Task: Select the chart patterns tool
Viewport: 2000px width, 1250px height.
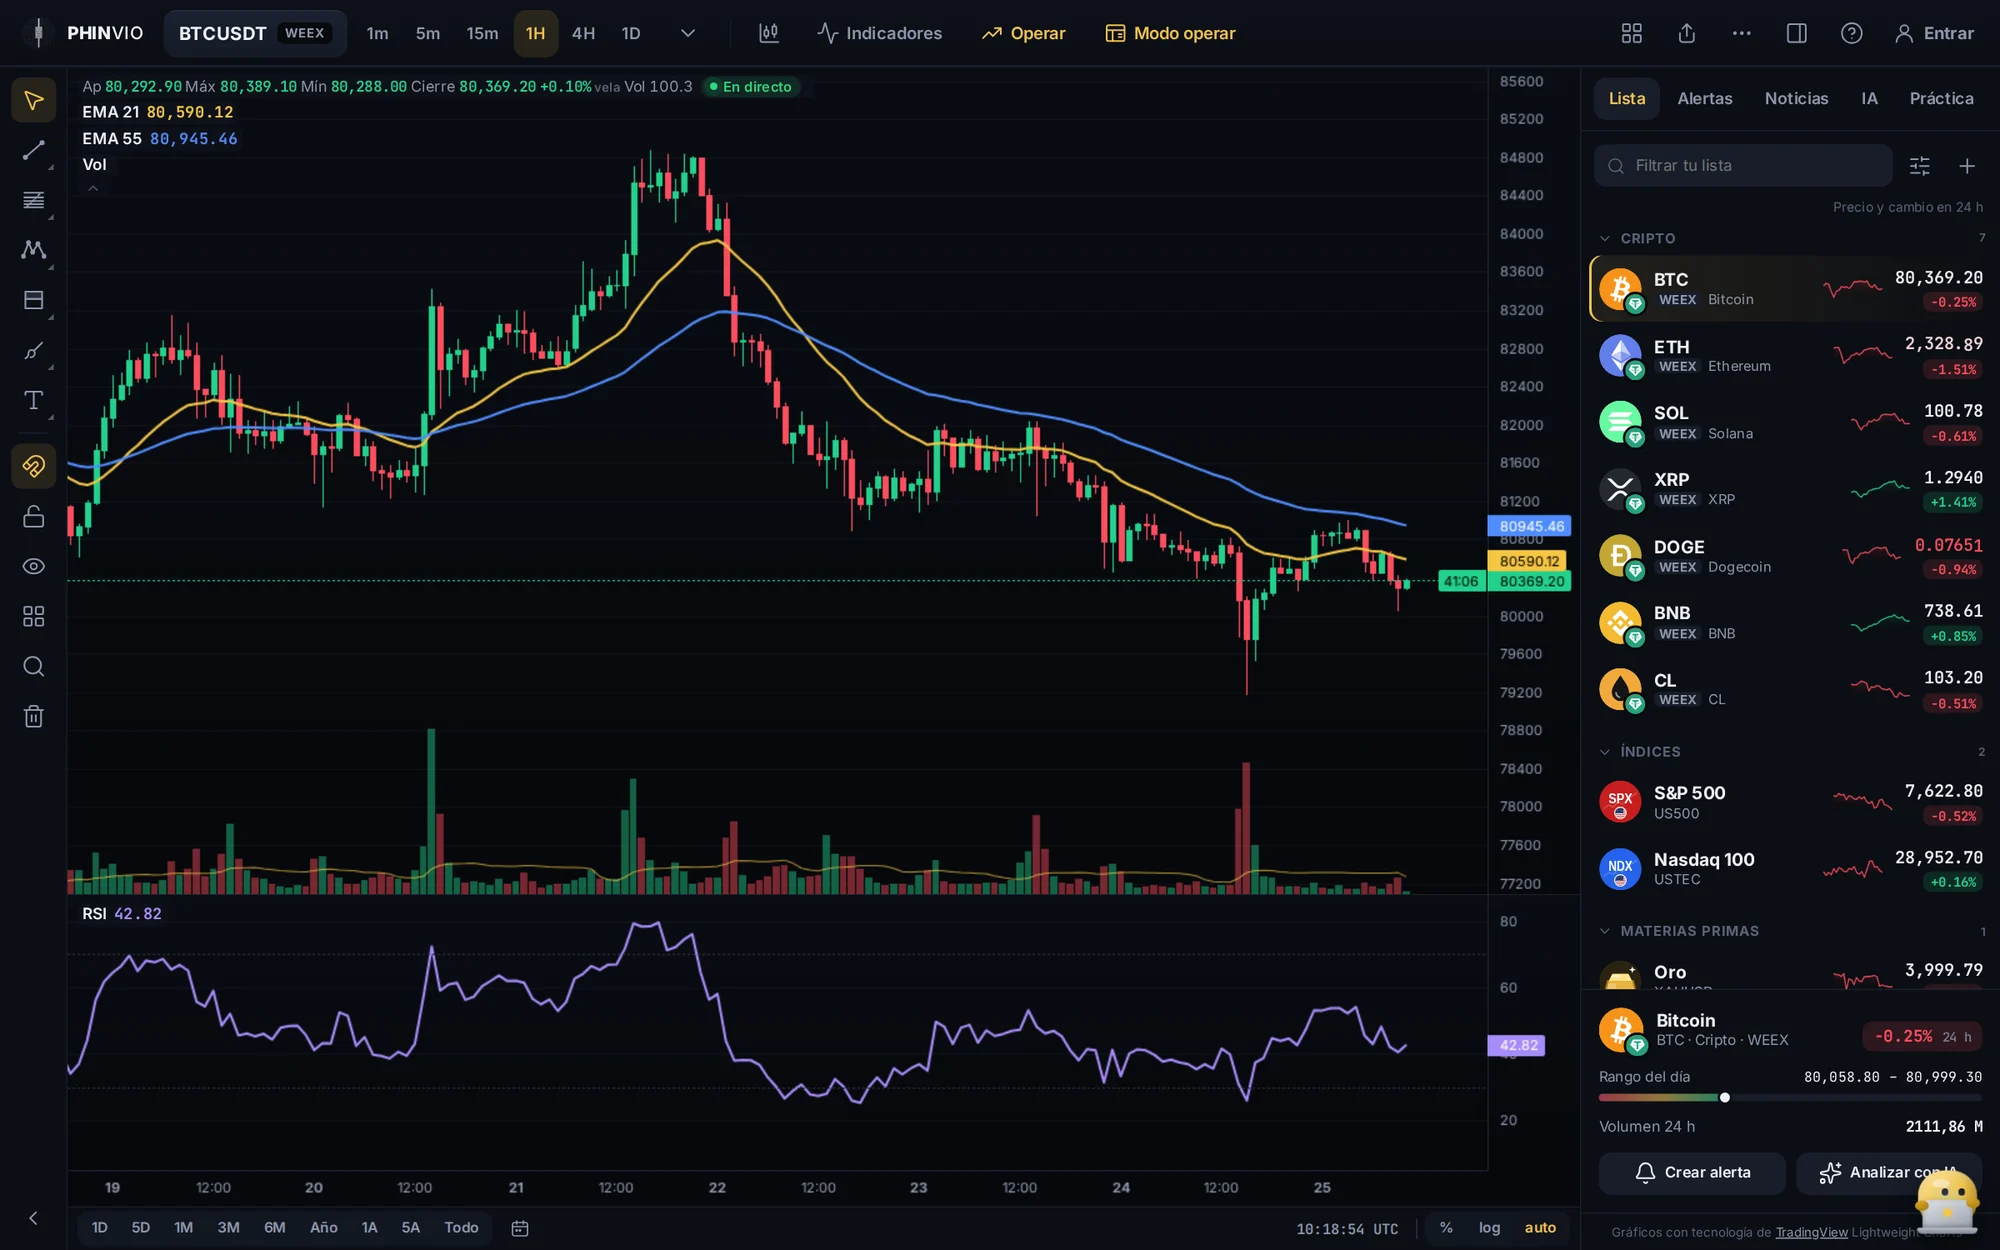Action: click(x=33, y=250)
